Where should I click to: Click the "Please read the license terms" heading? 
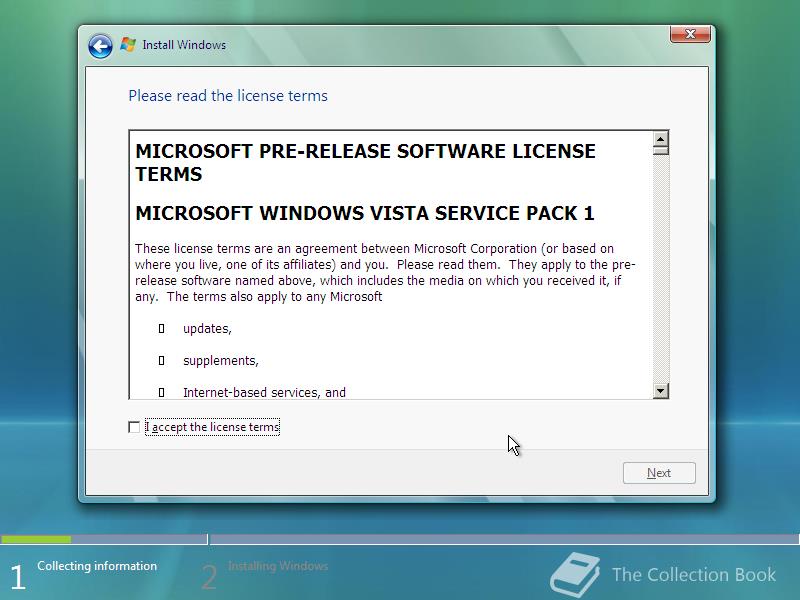pyautogui.click(x=227, y=95)
